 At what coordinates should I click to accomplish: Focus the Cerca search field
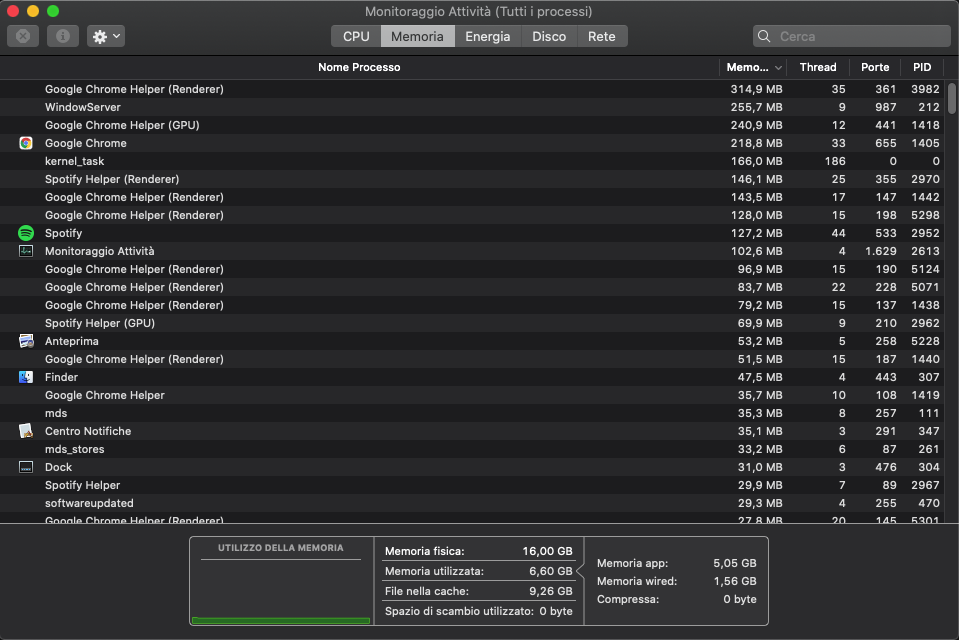point(851,36)
